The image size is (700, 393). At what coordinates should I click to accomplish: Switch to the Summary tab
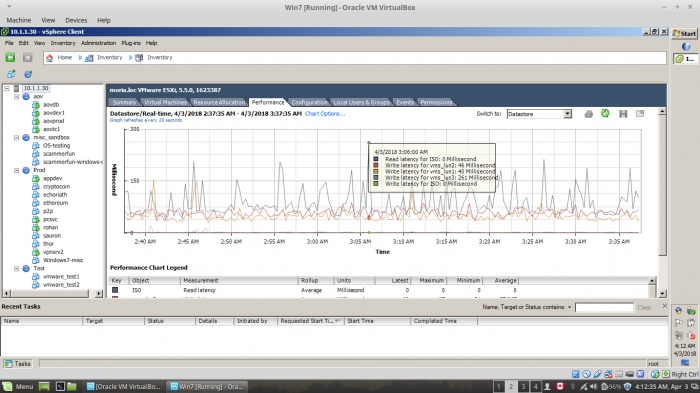click(x=124, y=102)
